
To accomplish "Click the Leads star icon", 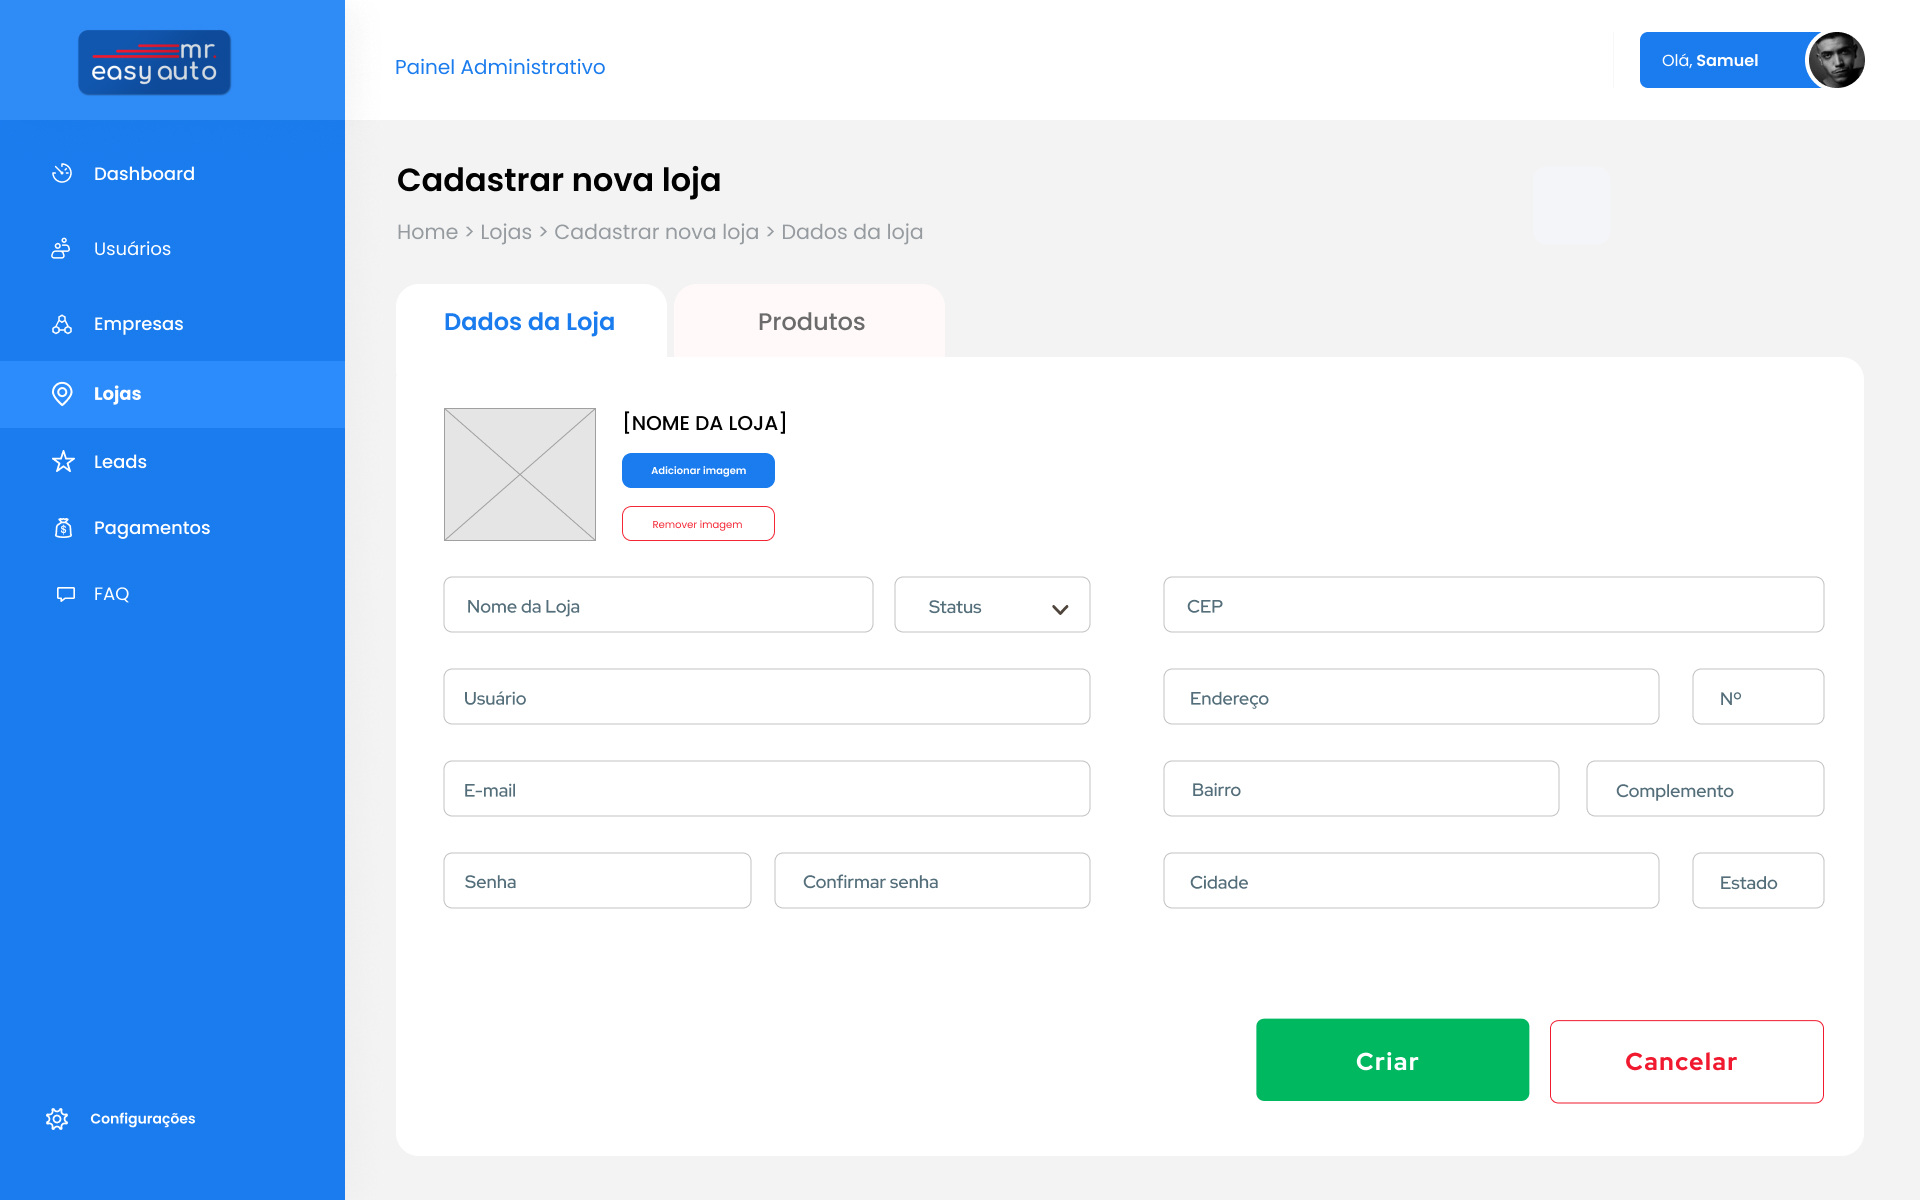I will point(63,461).
